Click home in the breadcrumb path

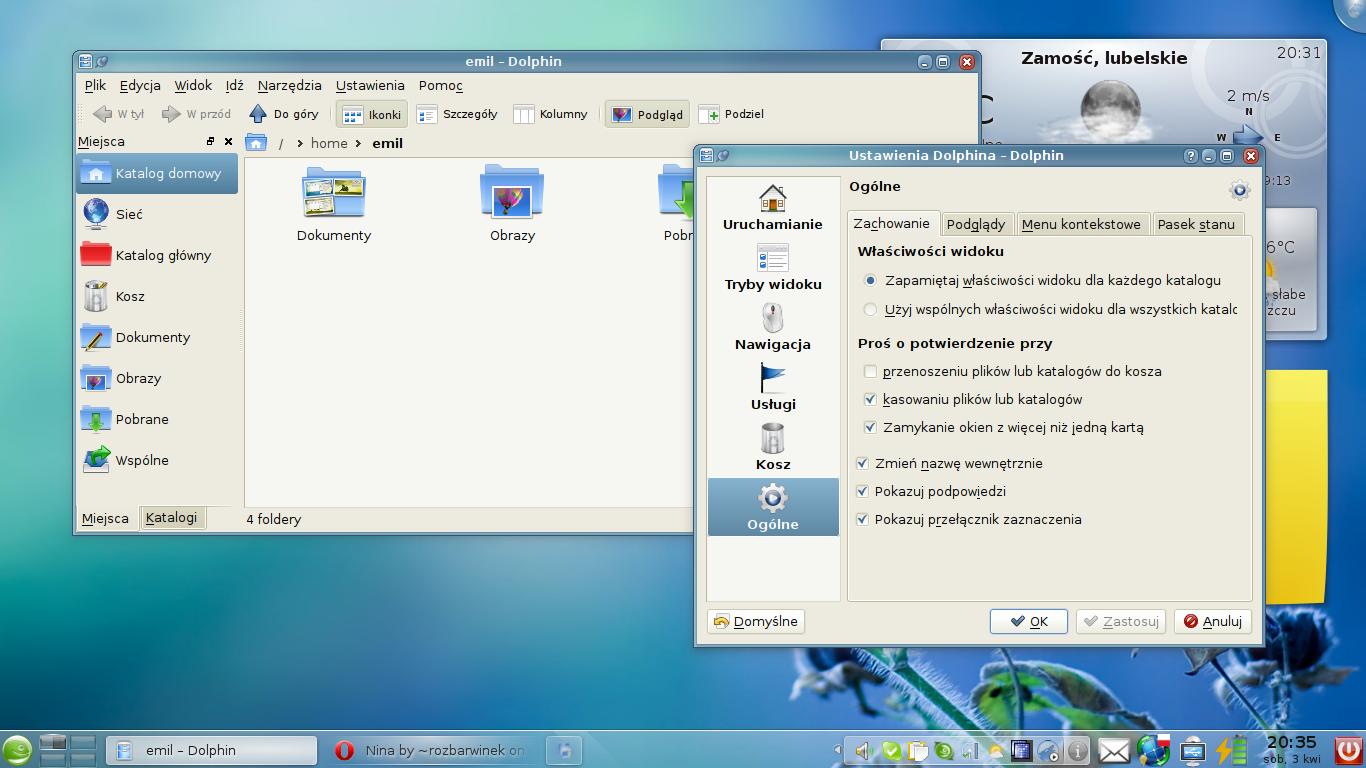point(329,143)
